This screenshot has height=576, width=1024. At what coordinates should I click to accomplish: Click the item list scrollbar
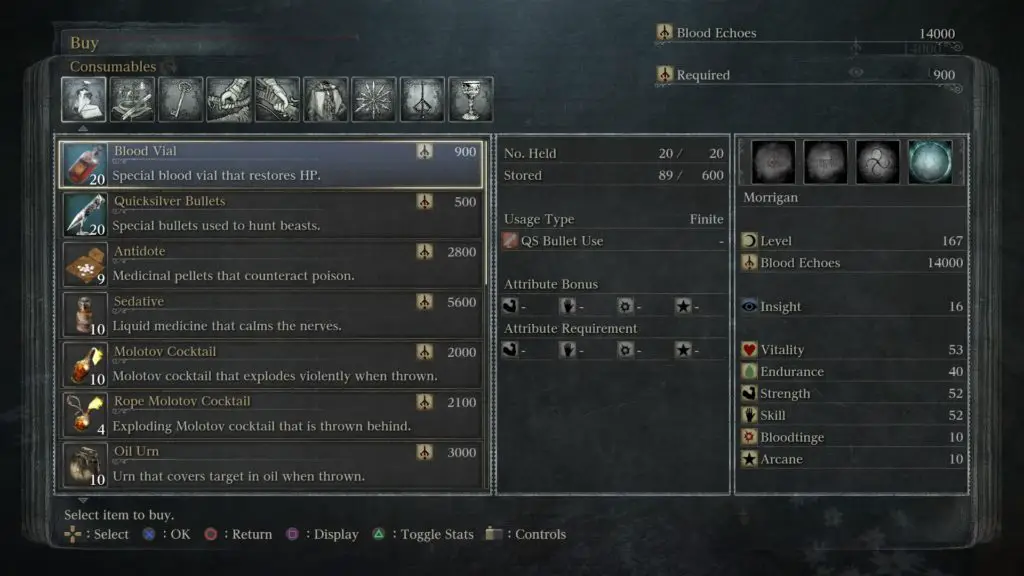point(486,214)
